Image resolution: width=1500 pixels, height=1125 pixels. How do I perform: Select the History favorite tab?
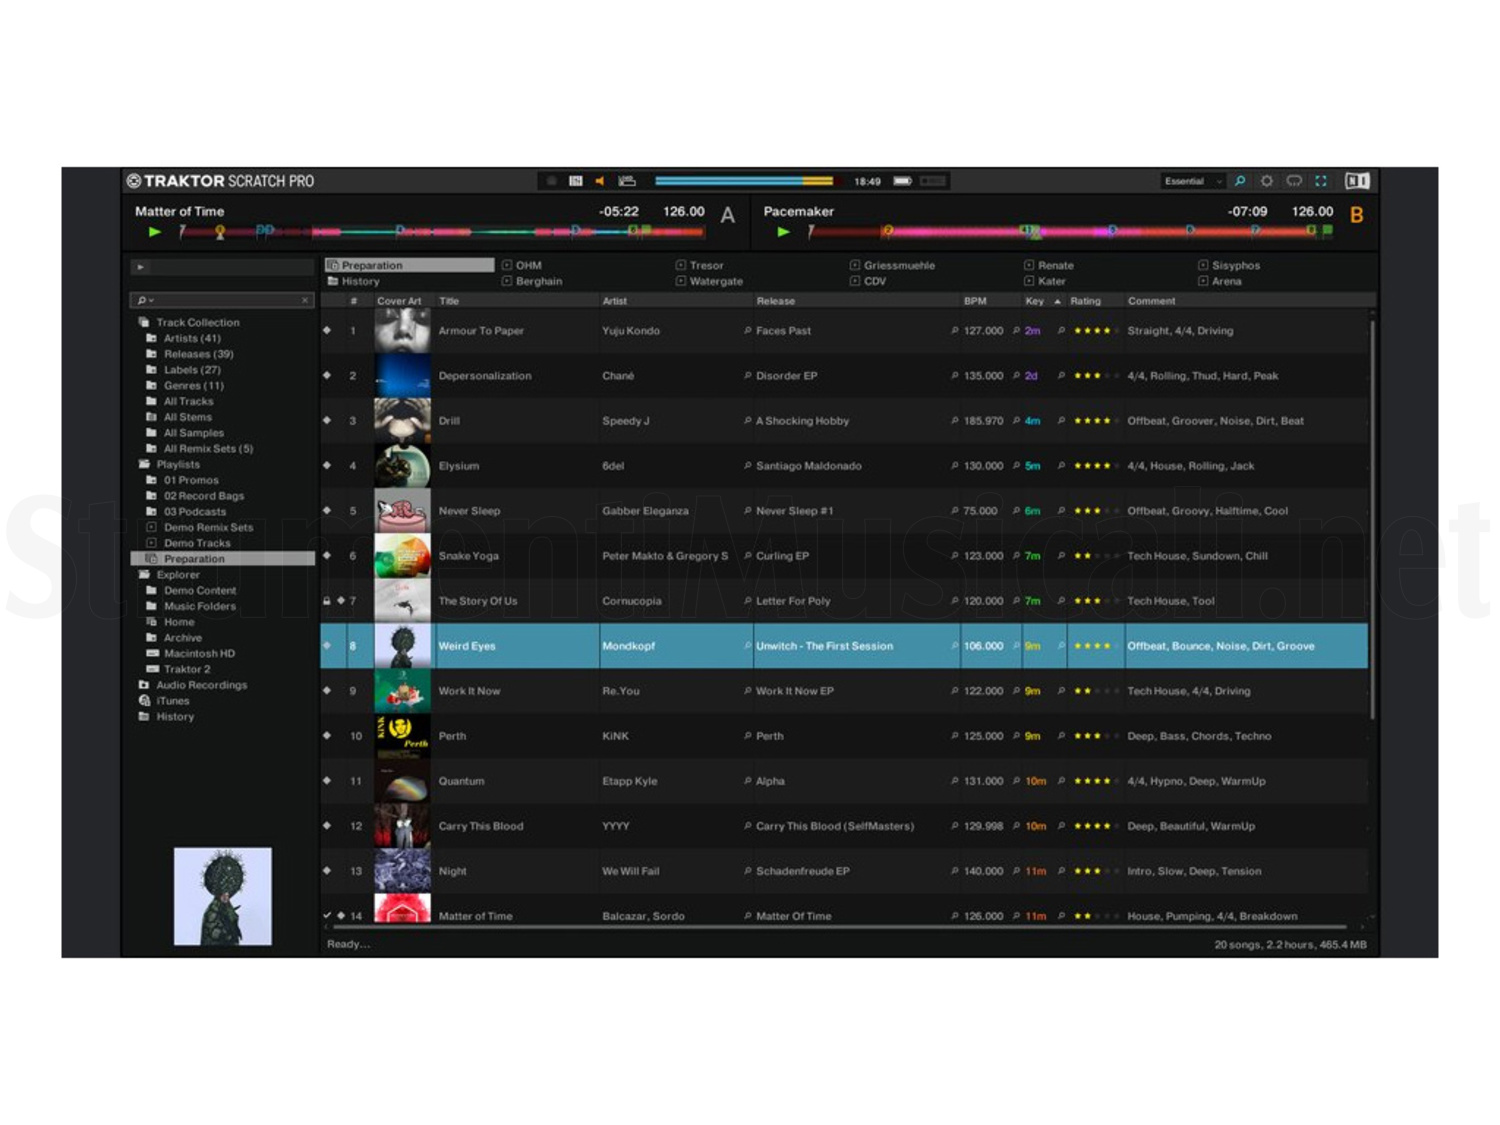(354, 281)
